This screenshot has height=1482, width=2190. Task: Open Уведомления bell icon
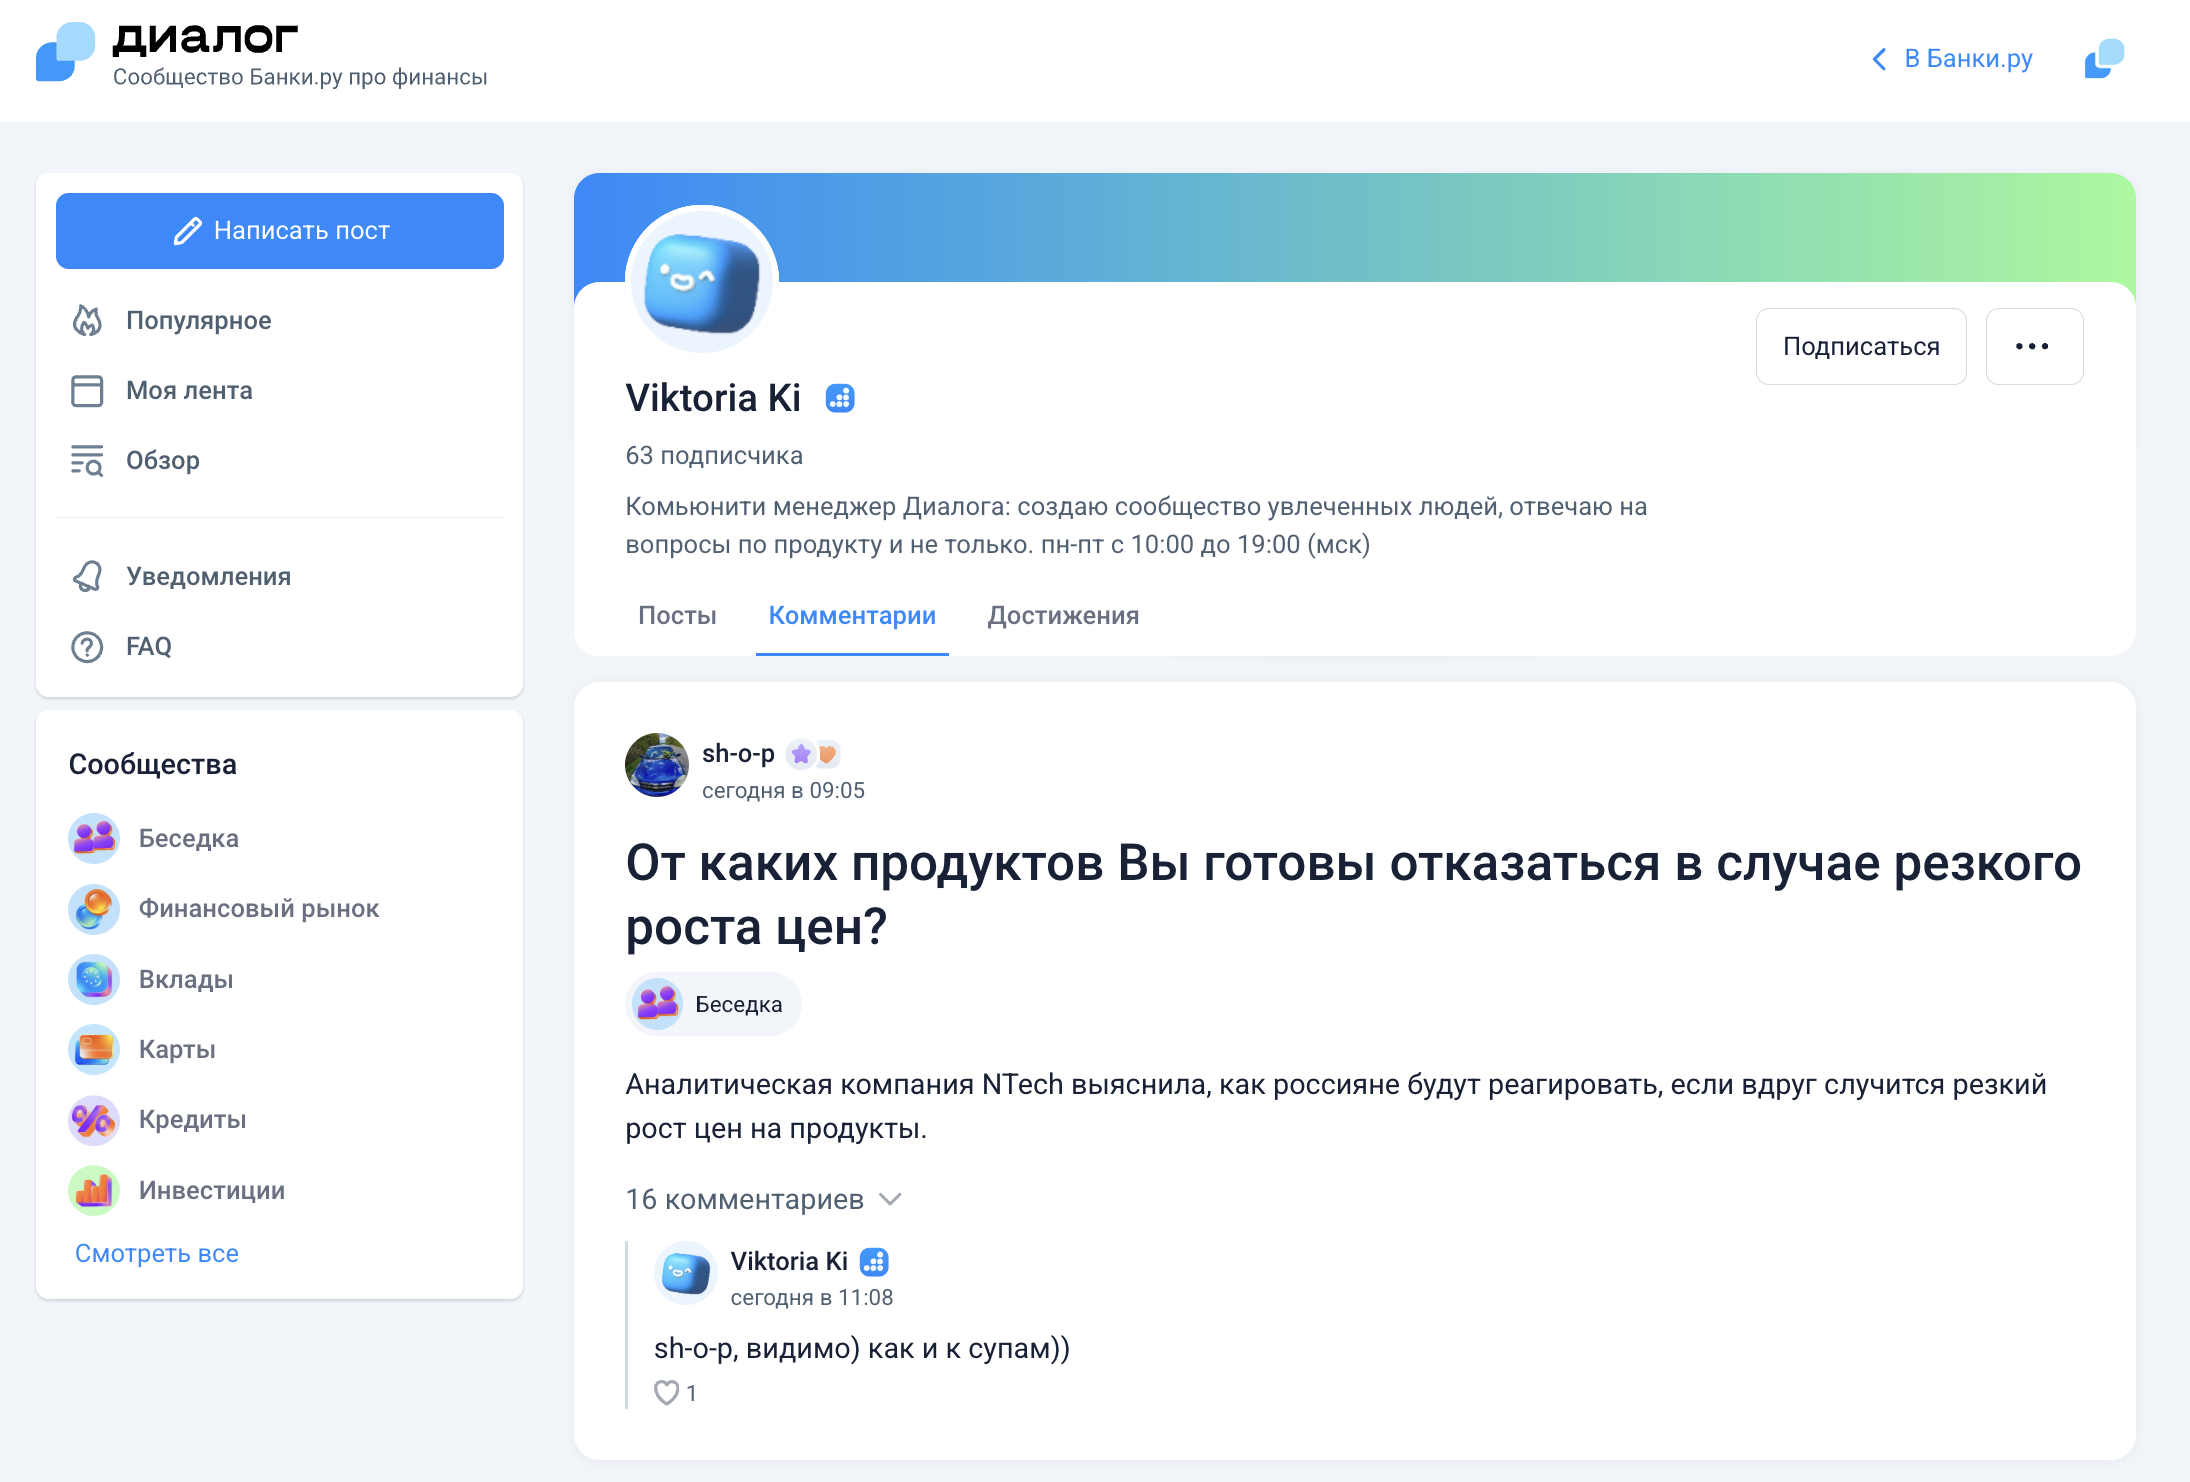tap(87, 577)
